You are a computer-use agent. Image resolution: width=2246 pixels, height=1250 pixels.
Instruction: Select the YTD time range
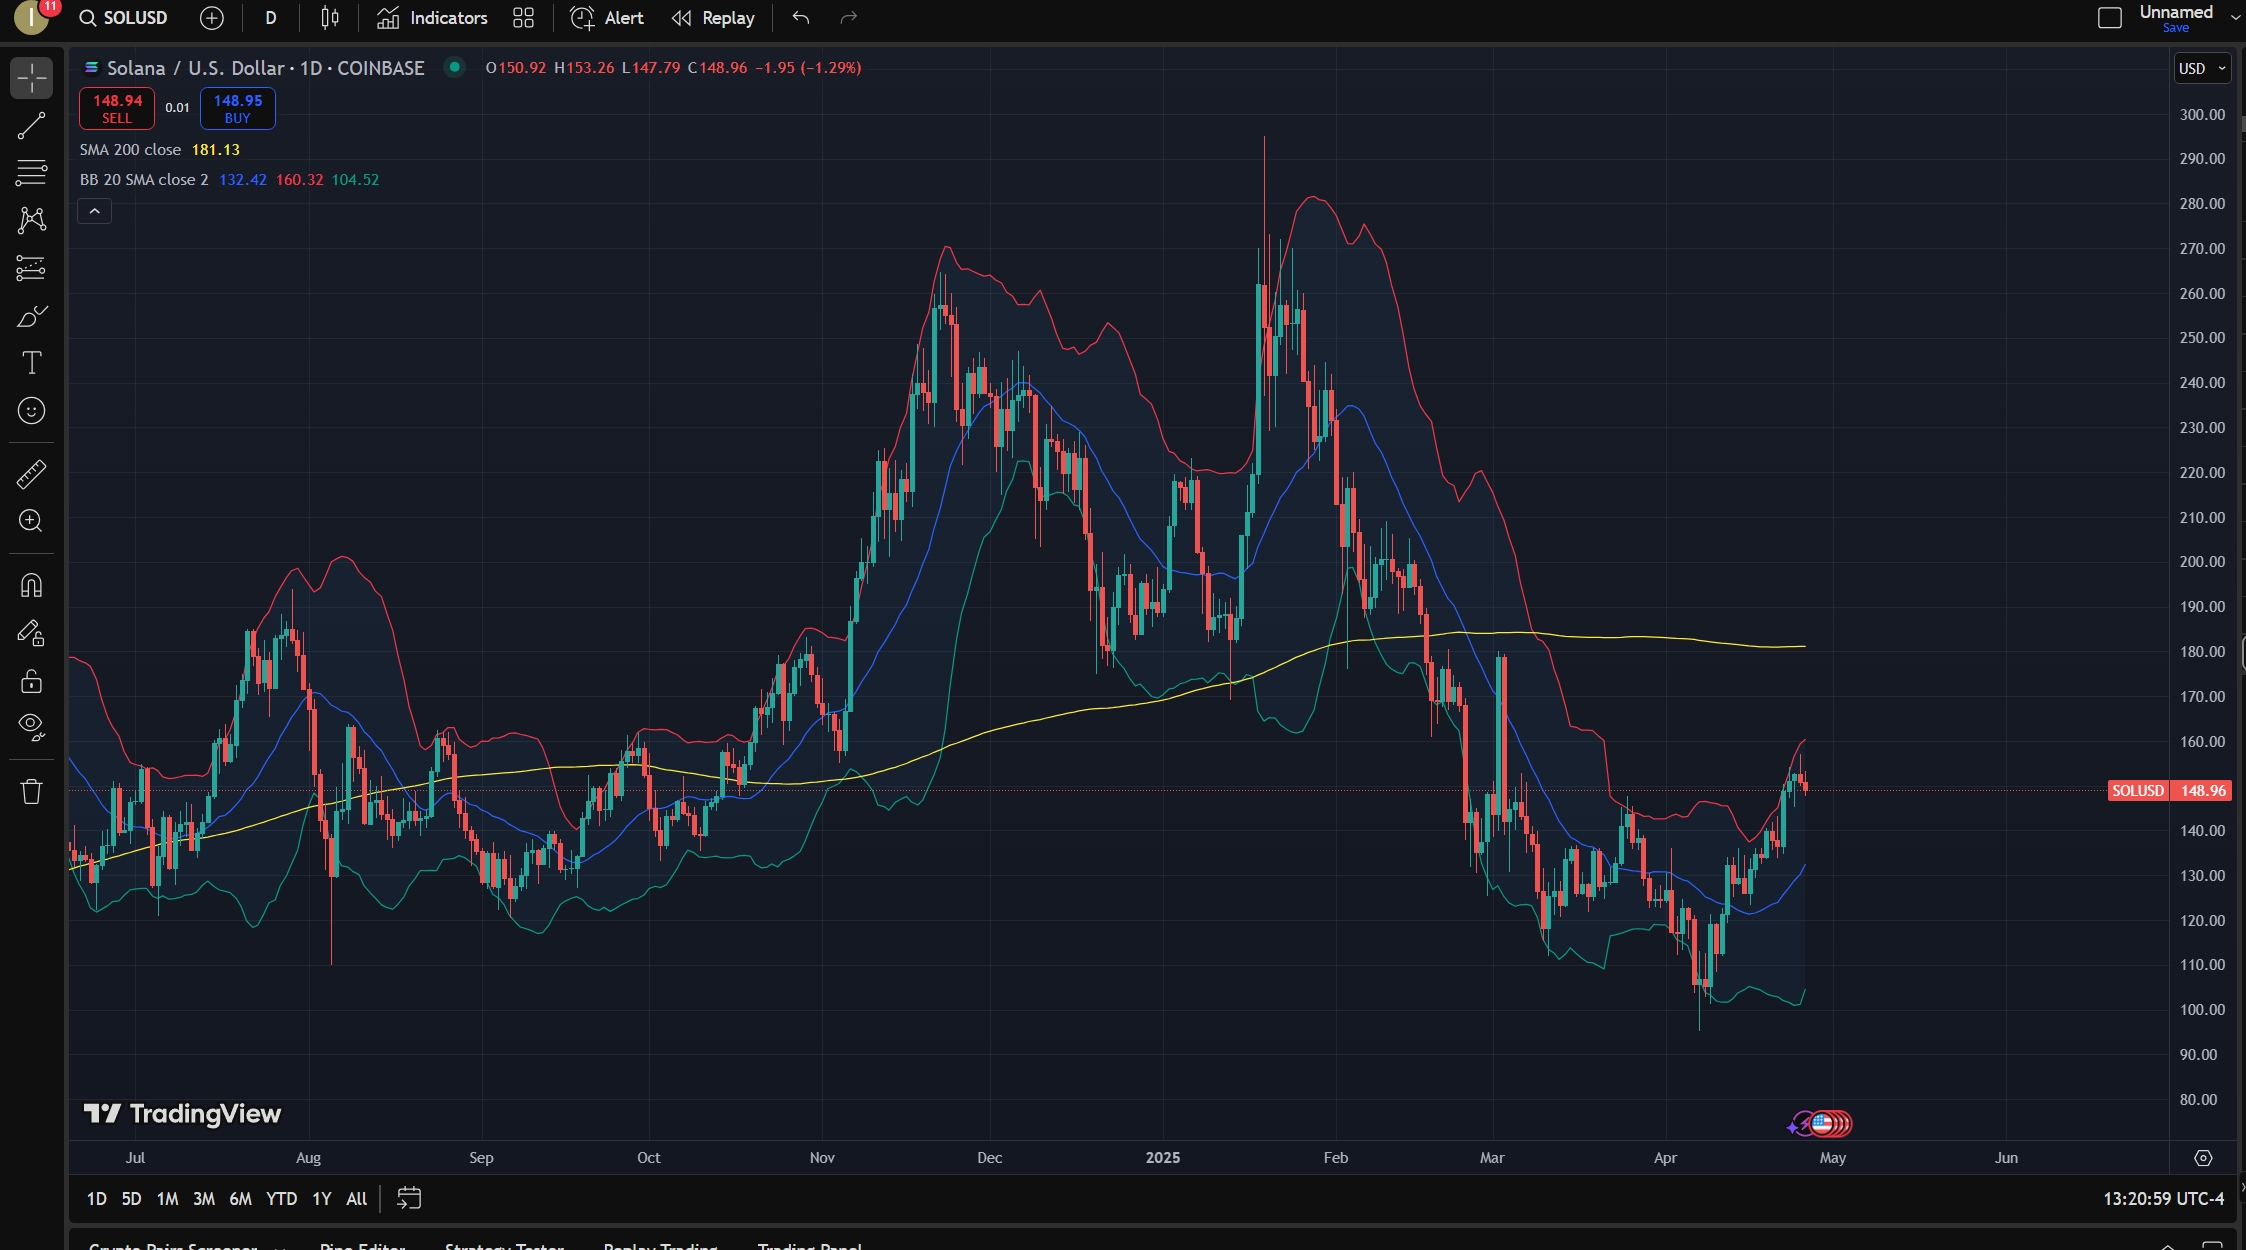point(281,1198)
